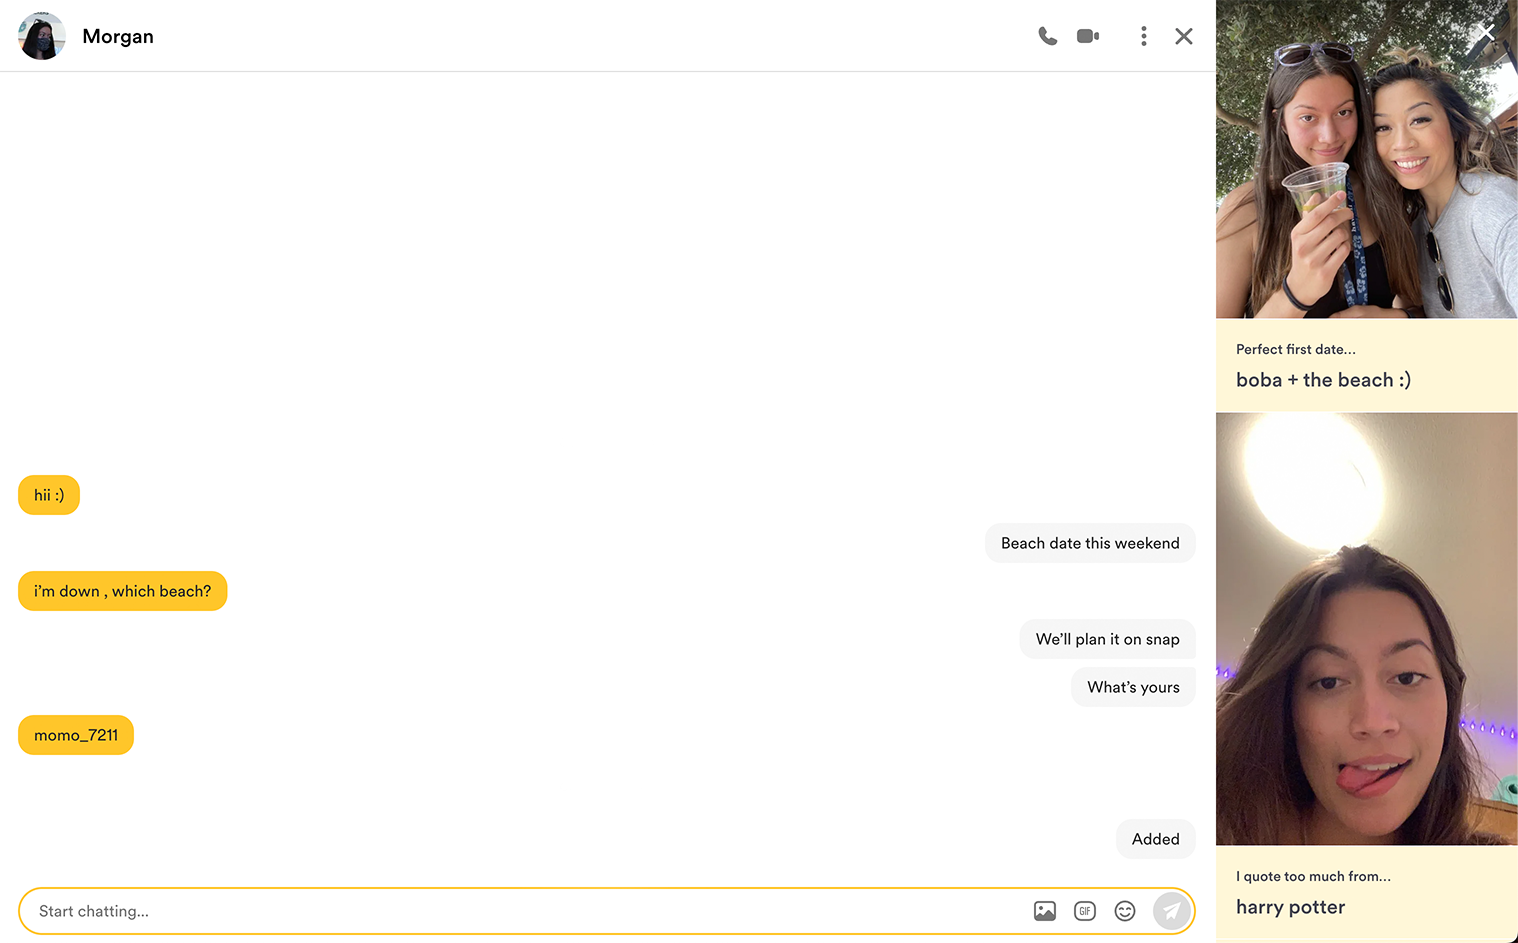Select the "Beach date this weekend" message
Screen dimensions: 1518x943
point(1089,543)
